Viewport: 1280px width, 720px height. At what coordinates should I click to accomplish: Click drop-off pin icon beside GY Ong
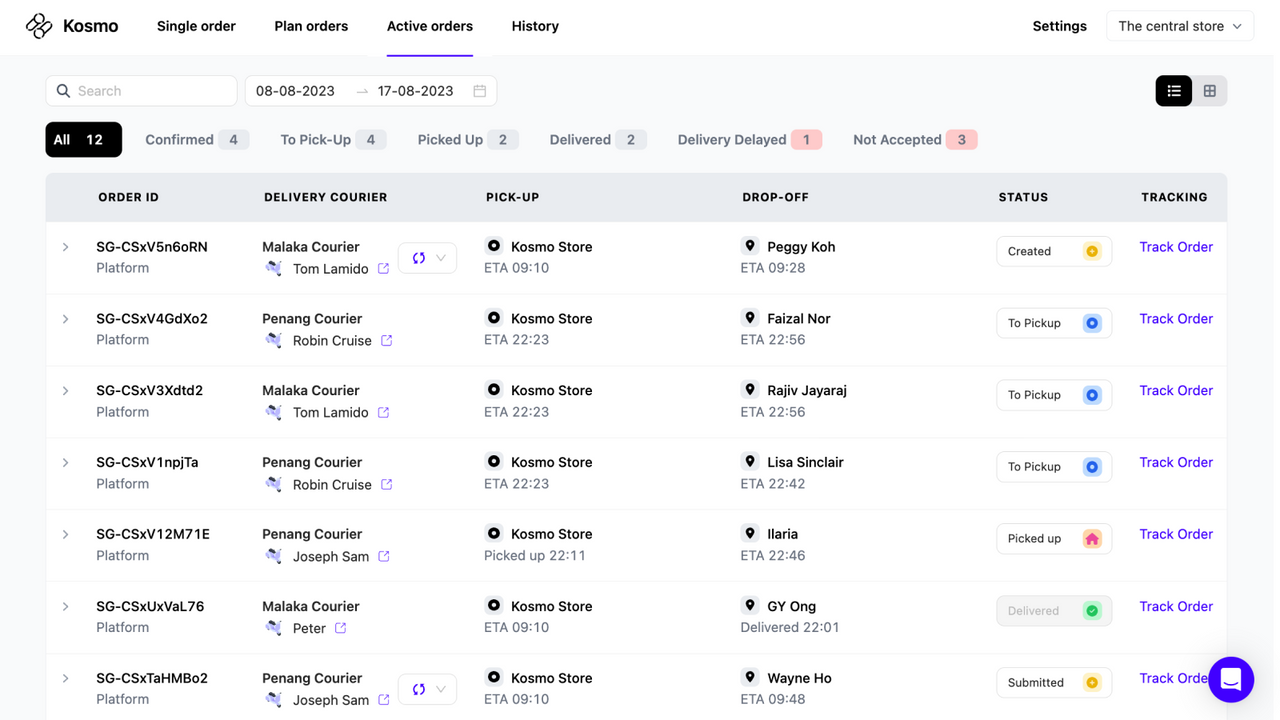point(750,606)
